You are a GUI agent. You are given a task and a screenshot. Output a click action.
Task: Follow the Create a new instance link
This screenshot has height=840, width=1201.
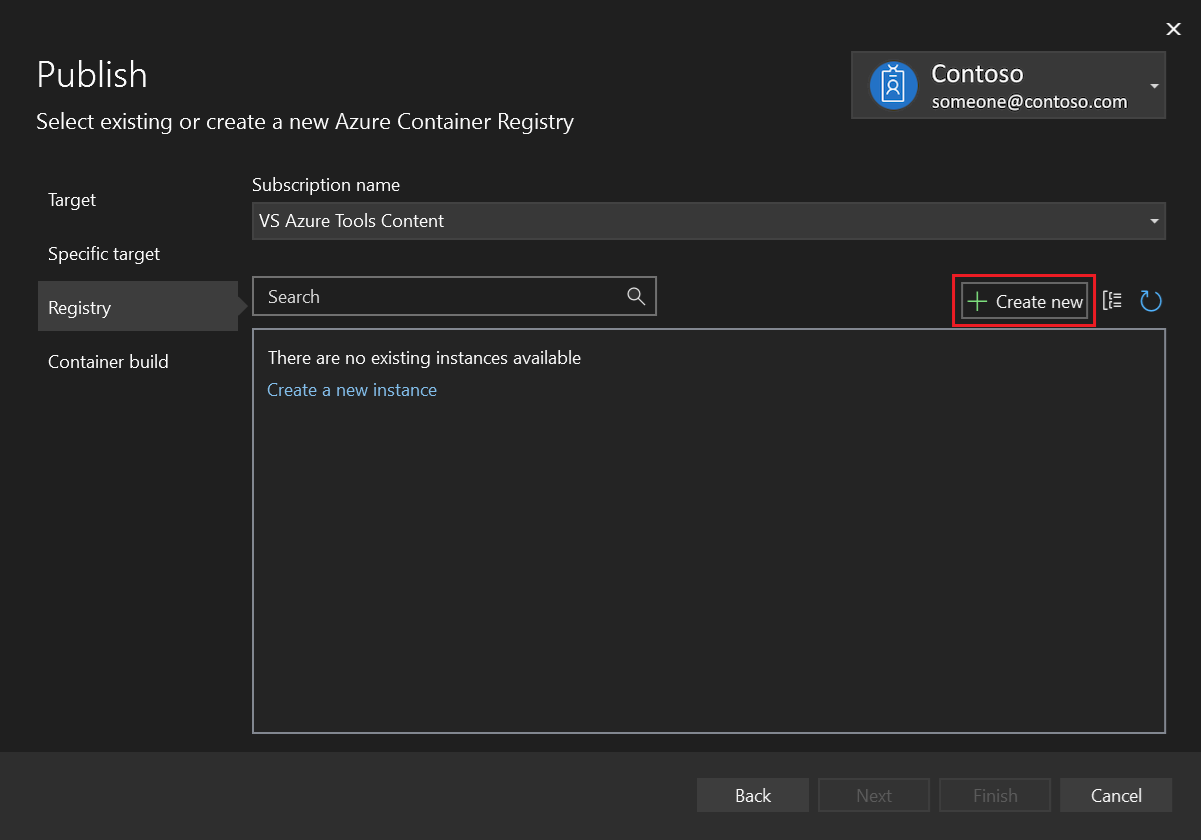(x=351, y=390)
